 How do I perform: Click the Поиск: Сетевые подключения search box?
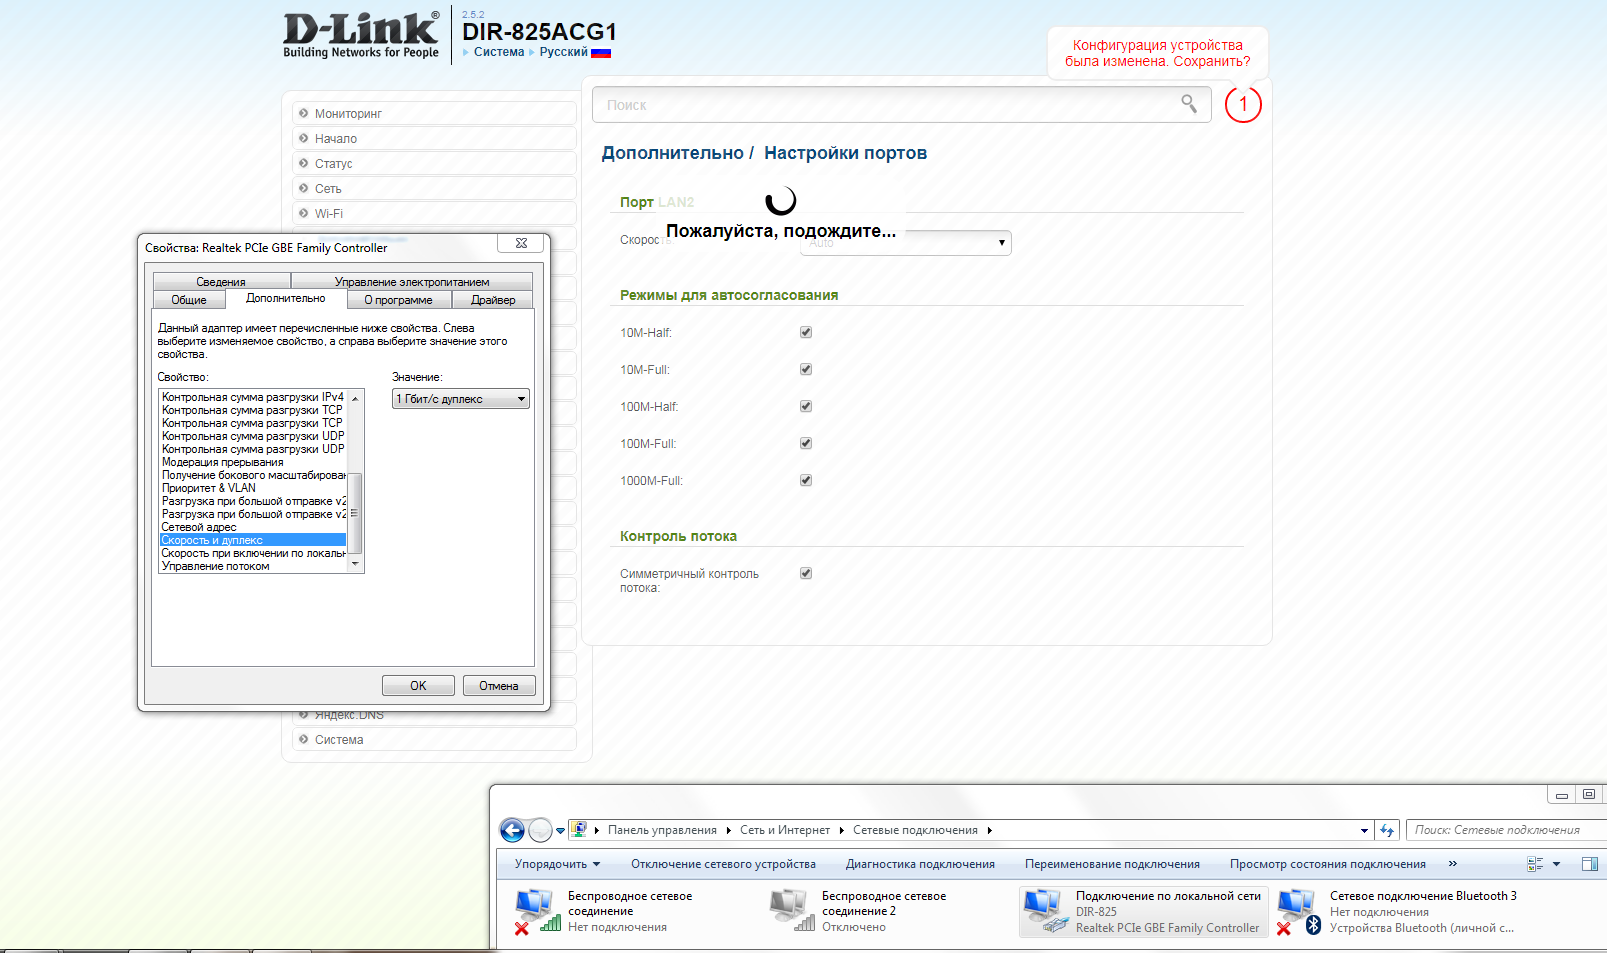coord(1506,830)
